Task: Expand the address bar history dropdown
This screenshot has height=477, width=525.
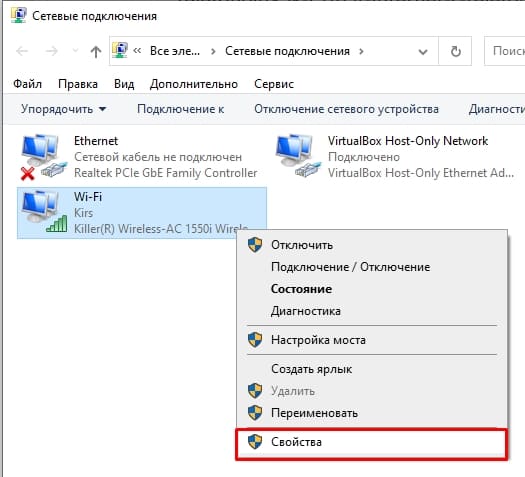Action: (x=423, y=52)
